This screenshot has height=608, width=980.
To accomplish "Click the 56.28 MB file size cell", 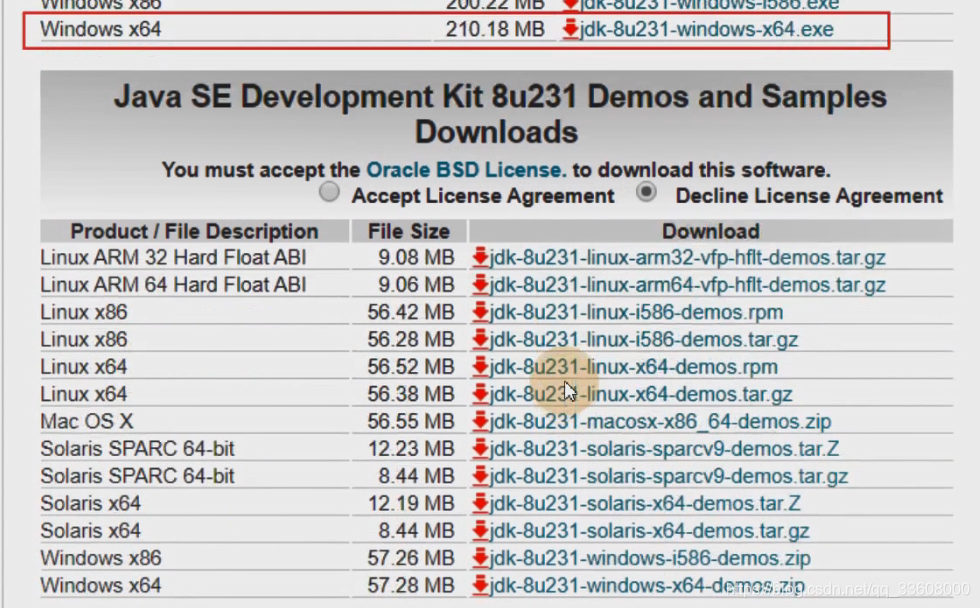I will pyautogui.click(x=411, y=339).
